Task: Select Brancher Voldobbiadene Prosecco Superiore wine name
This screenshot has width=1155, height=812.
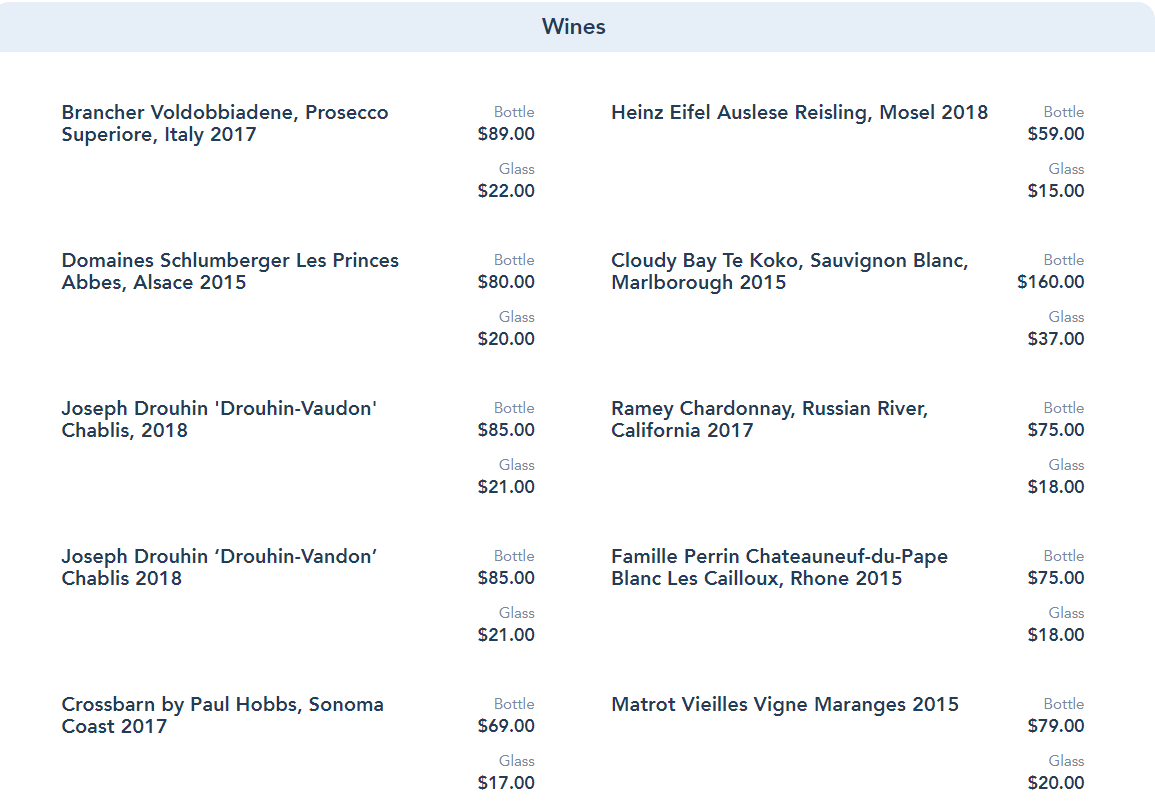Action: (x=225, y=123)
